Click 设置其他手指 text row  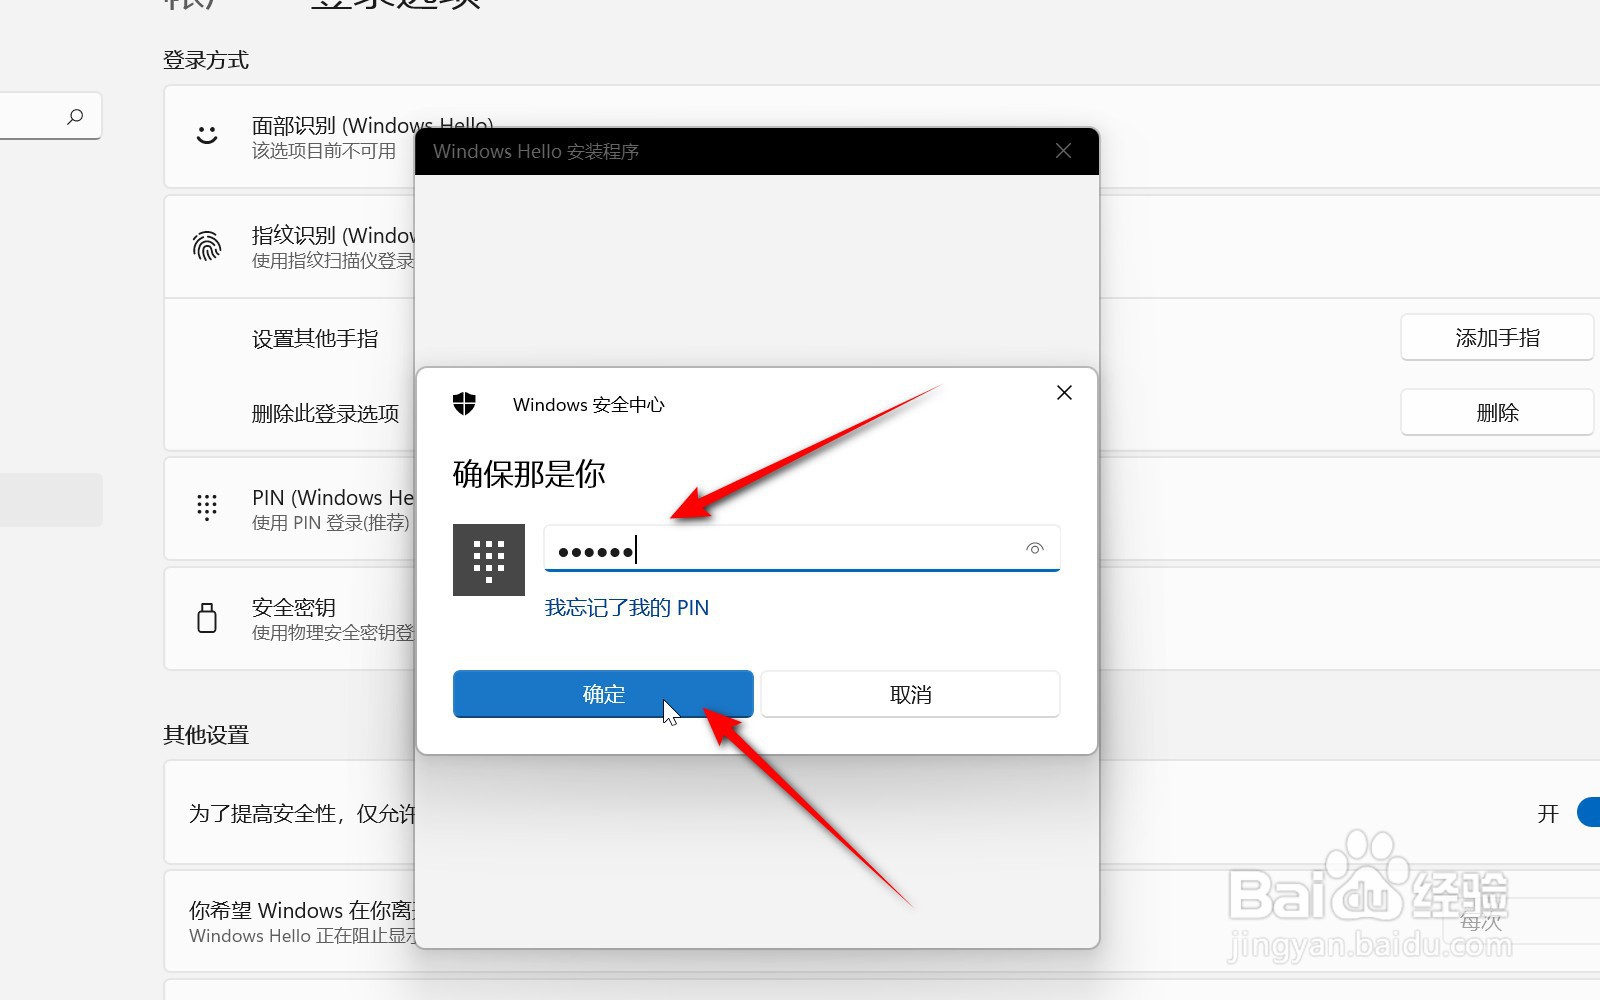click(315, 339)
